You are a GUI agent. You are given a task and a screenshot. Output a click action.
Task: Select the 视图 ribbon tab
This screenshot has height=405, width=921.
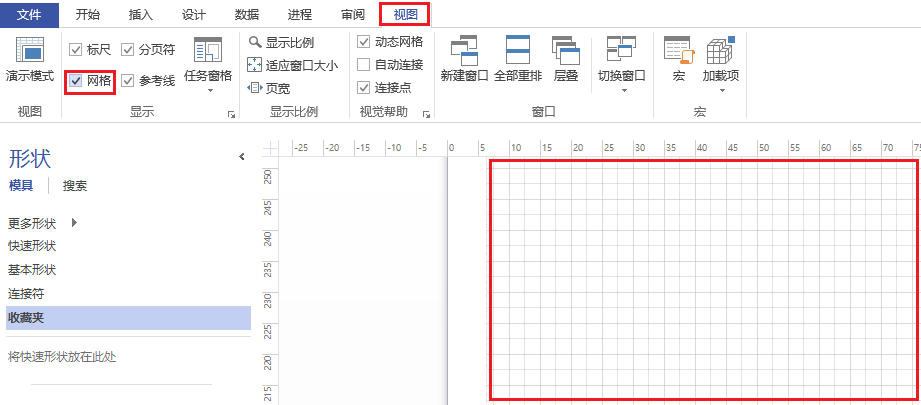(405, 15)
